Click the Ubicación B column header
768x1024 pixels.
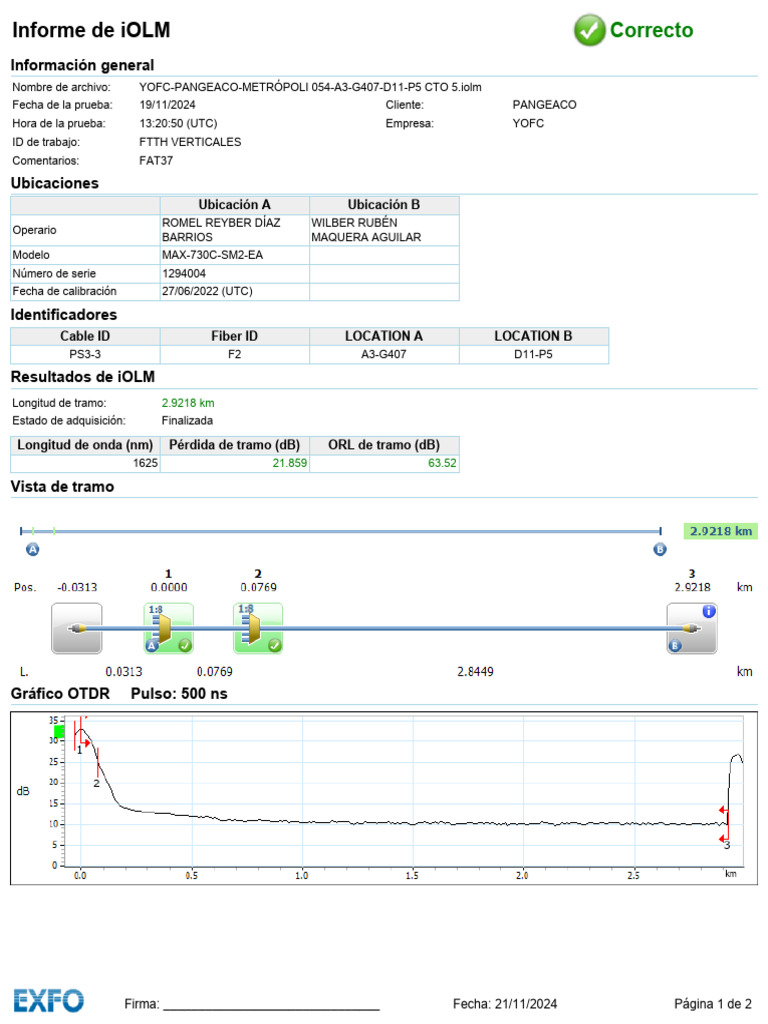click(384, 204)
